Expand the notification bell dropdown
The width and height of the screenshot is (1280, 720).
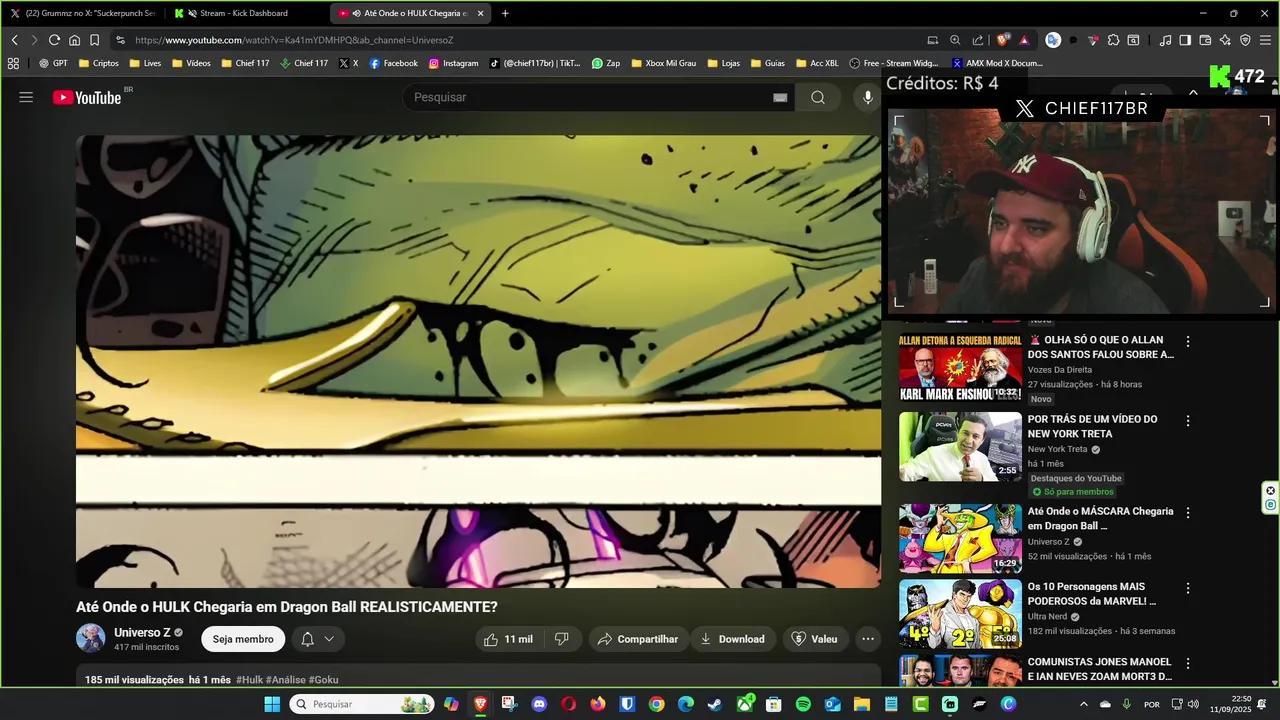[x=318, y=639]
